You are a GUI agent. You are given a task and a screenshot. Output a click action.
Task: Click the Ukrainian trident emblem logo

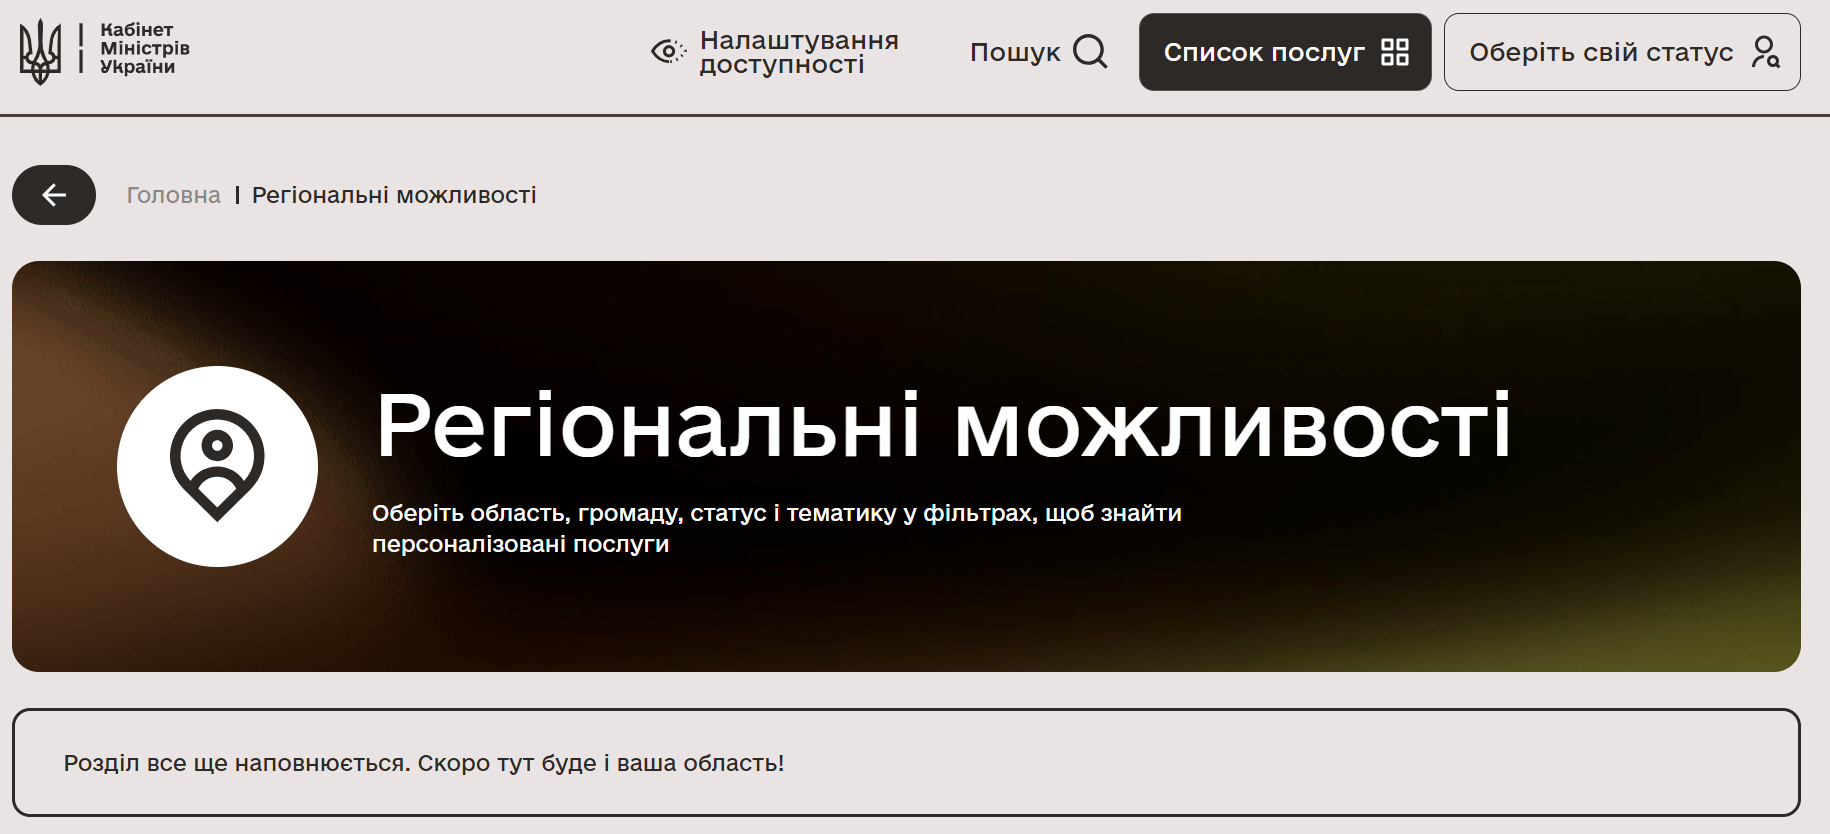[x=40, y=51]
